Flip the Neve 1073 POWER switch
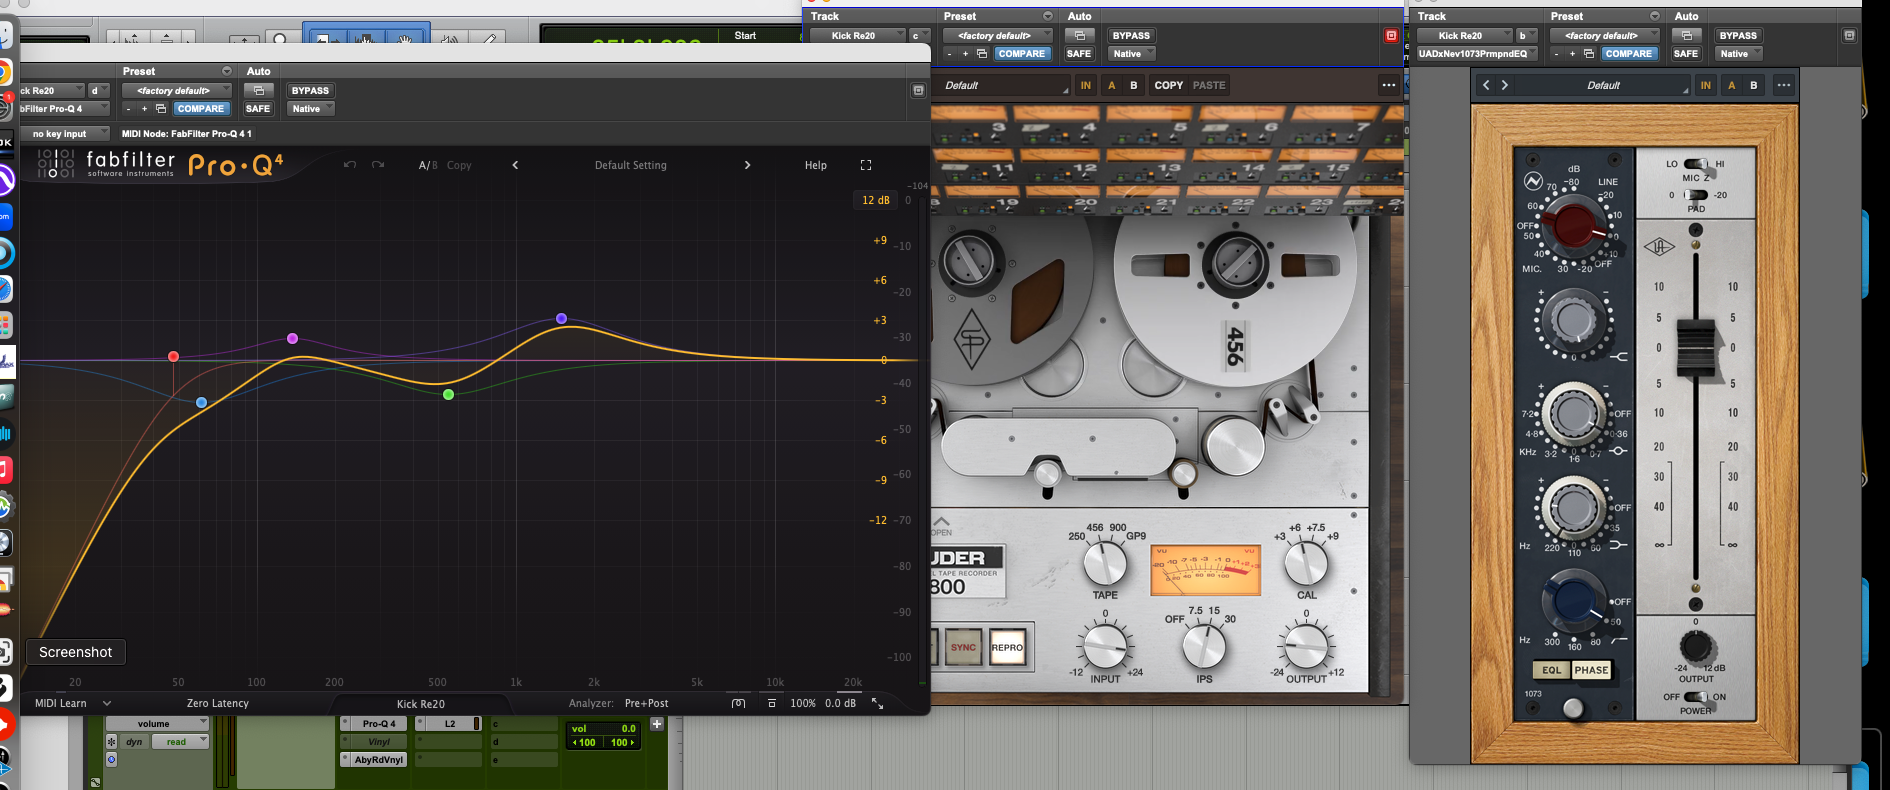Image resolution: width=1890 pixels, height=790 pixels. pos(1696,697)
